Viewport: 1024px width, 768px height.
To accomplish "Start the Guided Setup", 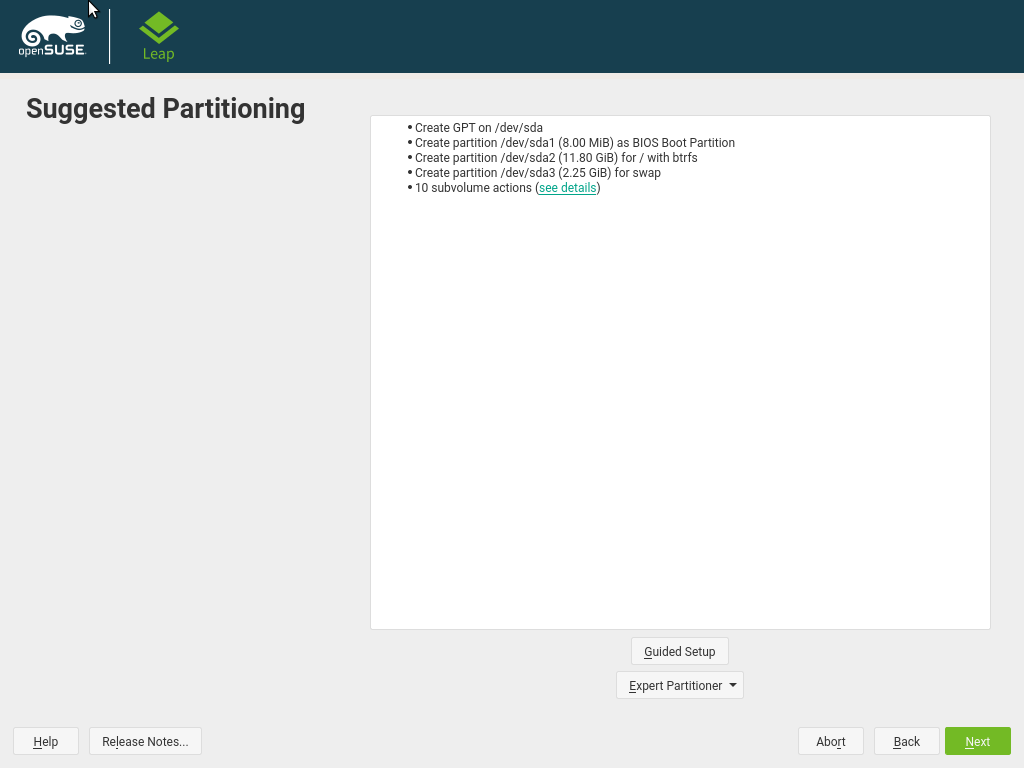I will [679, 651].
